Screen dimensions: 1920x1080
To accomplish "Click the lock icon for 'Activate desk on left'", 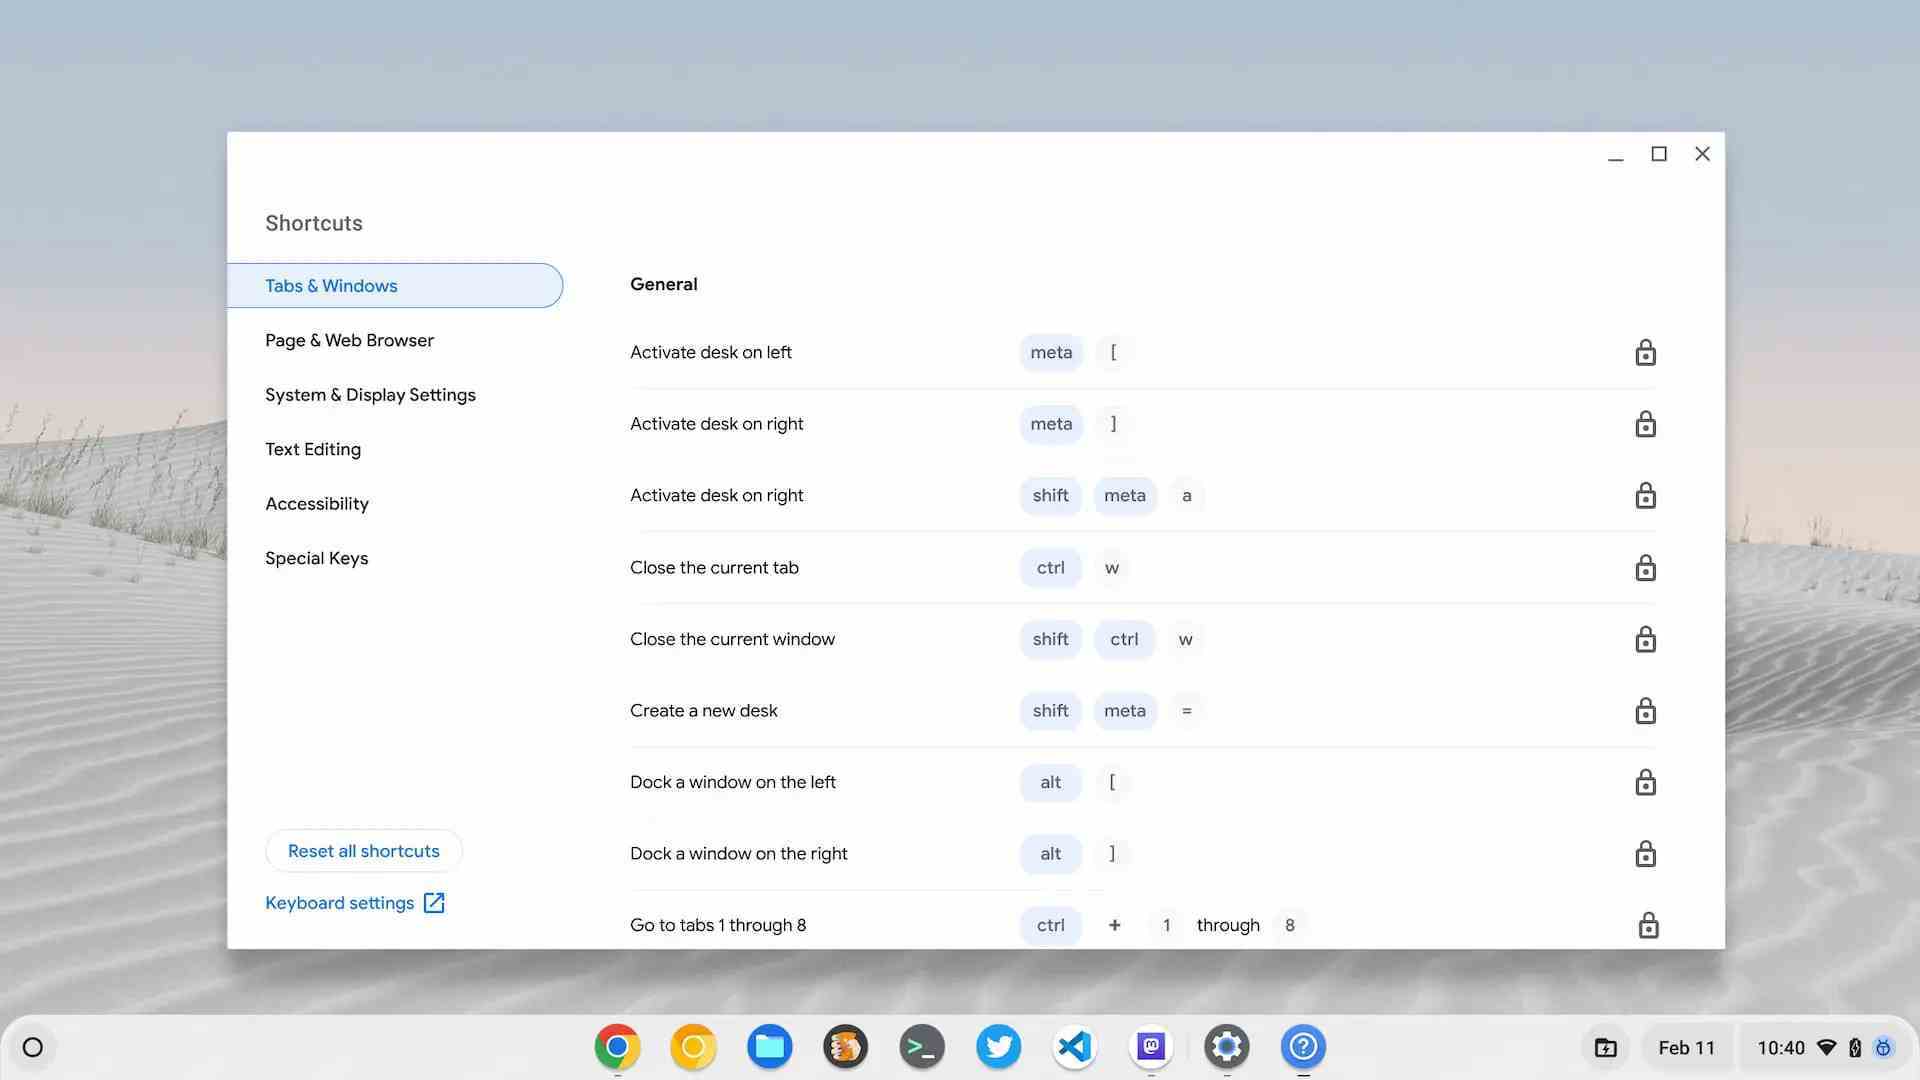I will click(x=1644, y=352).
